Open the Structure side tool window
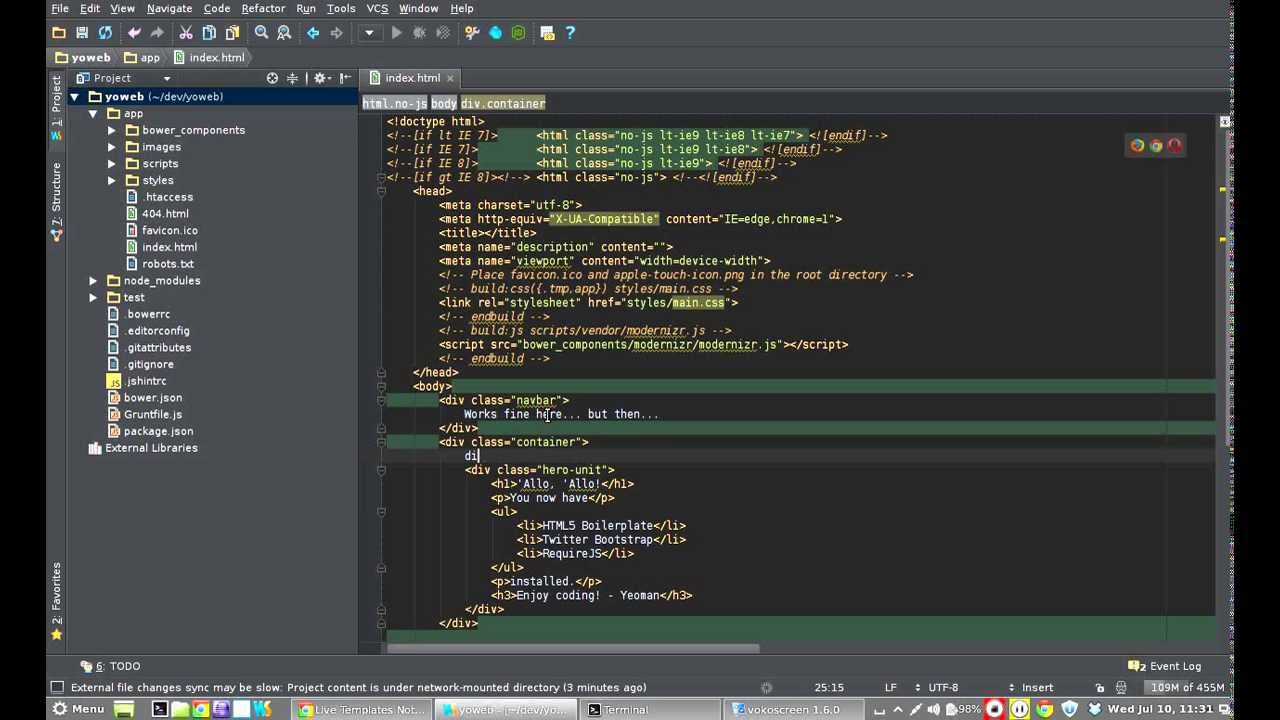The height and width of the screenshot is (720, 1280). click(x=56, y=202)
